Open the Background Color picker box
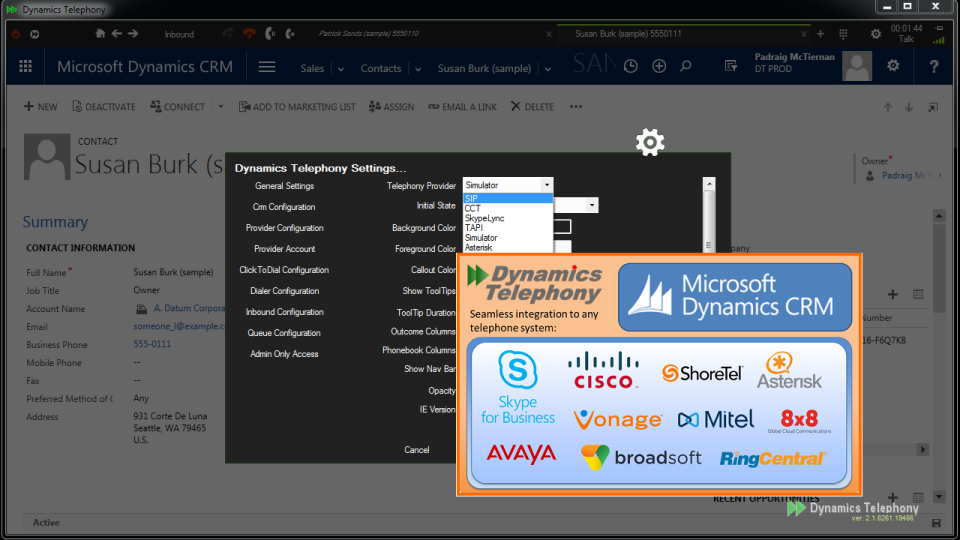 pos(562,227)
